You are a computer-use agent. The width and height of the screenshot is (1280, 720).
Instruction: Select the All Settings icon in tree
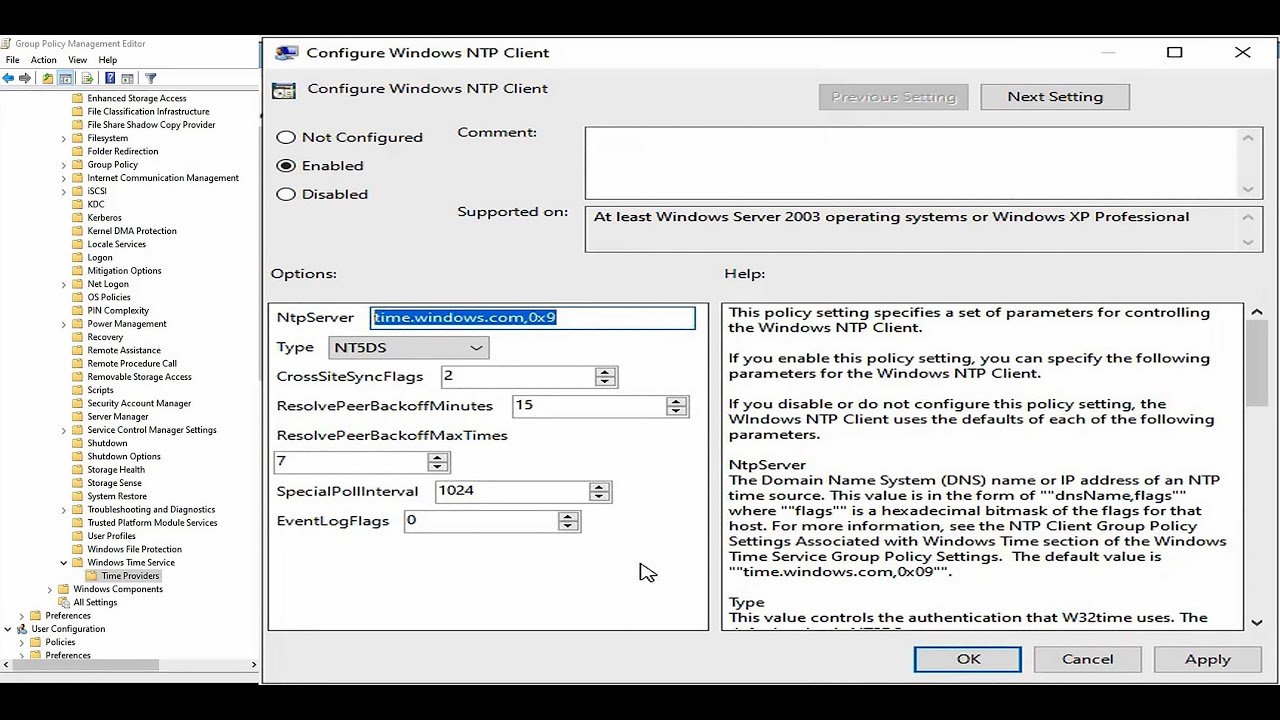pyautogui.click(x=64, y=602)
